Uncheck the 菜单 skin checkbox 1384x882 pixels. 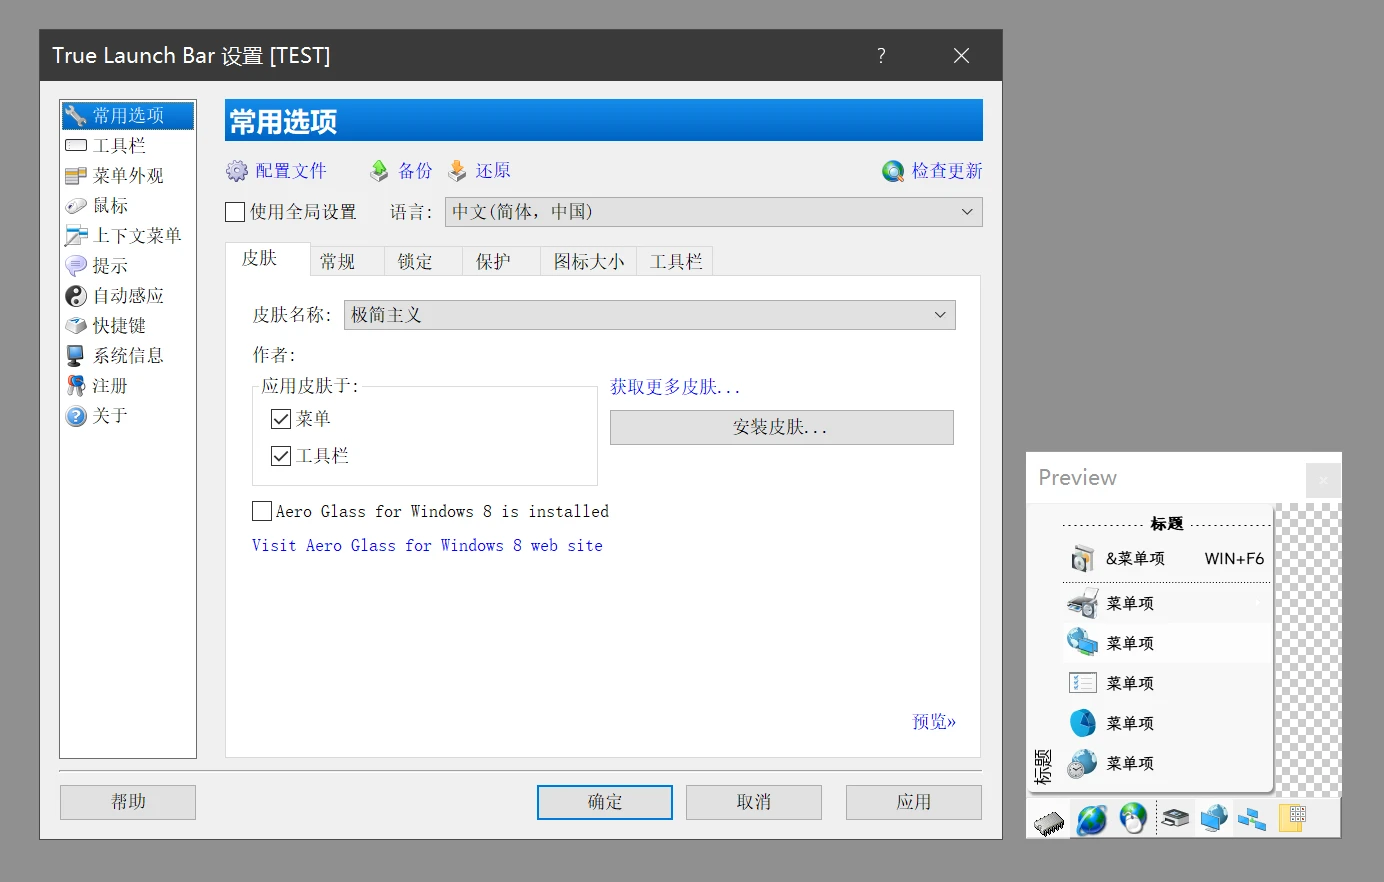281,419
